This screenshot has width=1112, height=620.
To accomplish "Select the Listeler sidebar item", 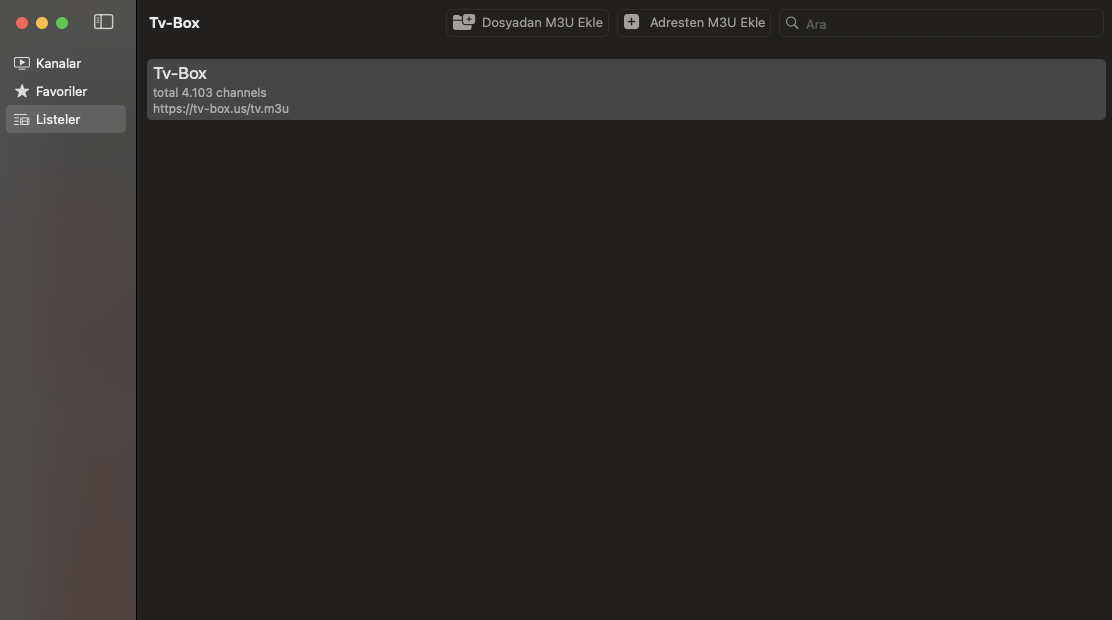I will (58, 119).
